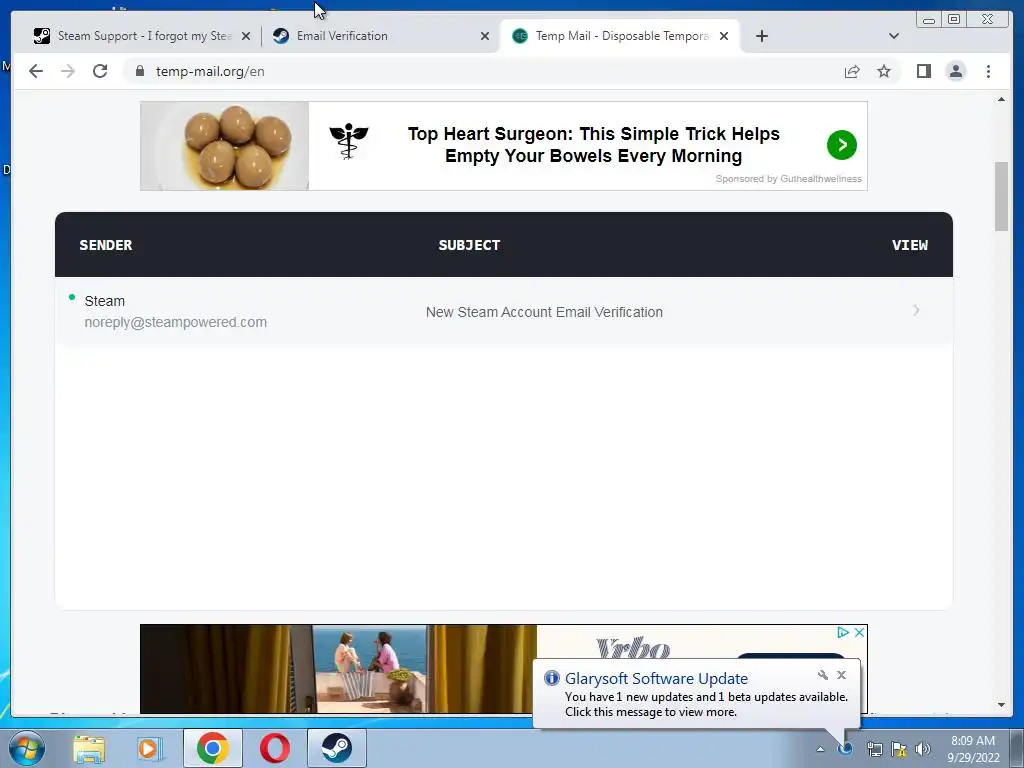Viewport: 1024px width, 768px height.
Task: Open Windows Explorer from the taskbar
Action: tap(89, 748)
